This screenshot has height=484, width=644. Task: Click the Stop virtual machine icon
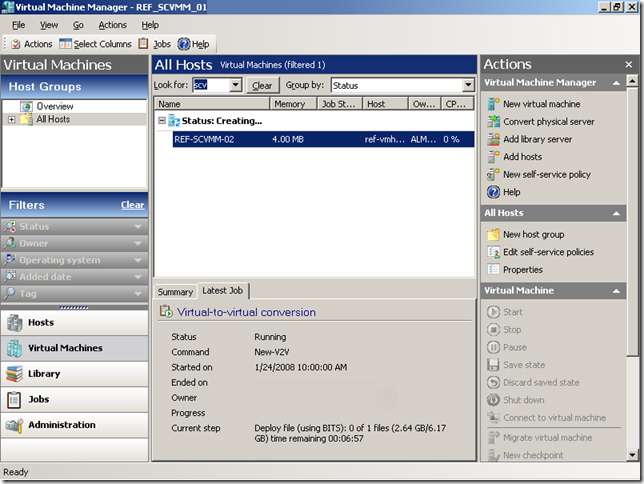(493, 330)
